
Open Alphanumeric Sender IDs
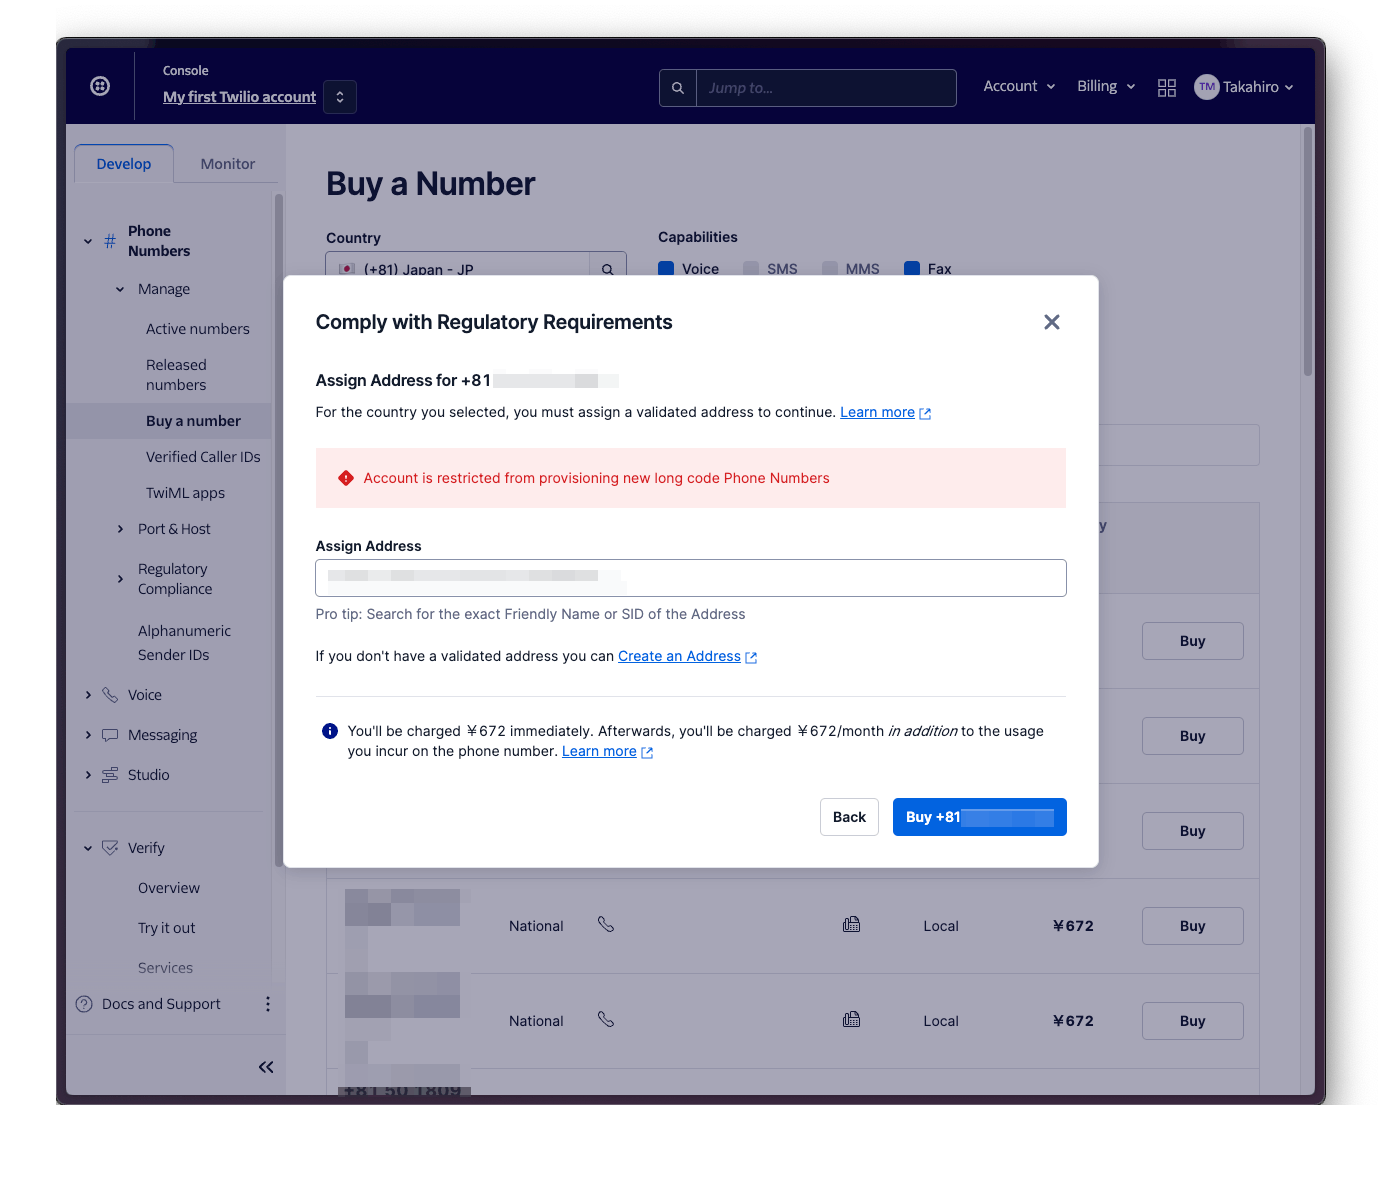[x=184, y=643]
